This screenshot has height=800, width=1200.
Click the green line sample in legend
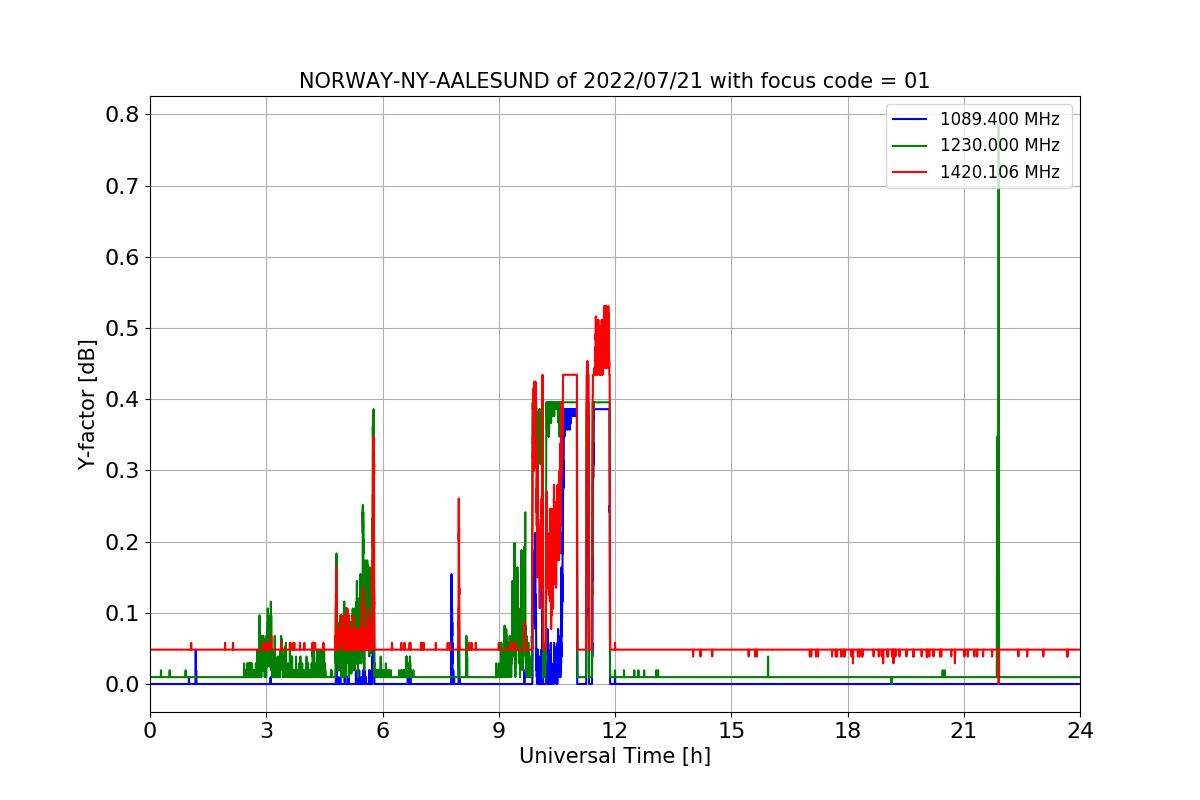(911, 146)
